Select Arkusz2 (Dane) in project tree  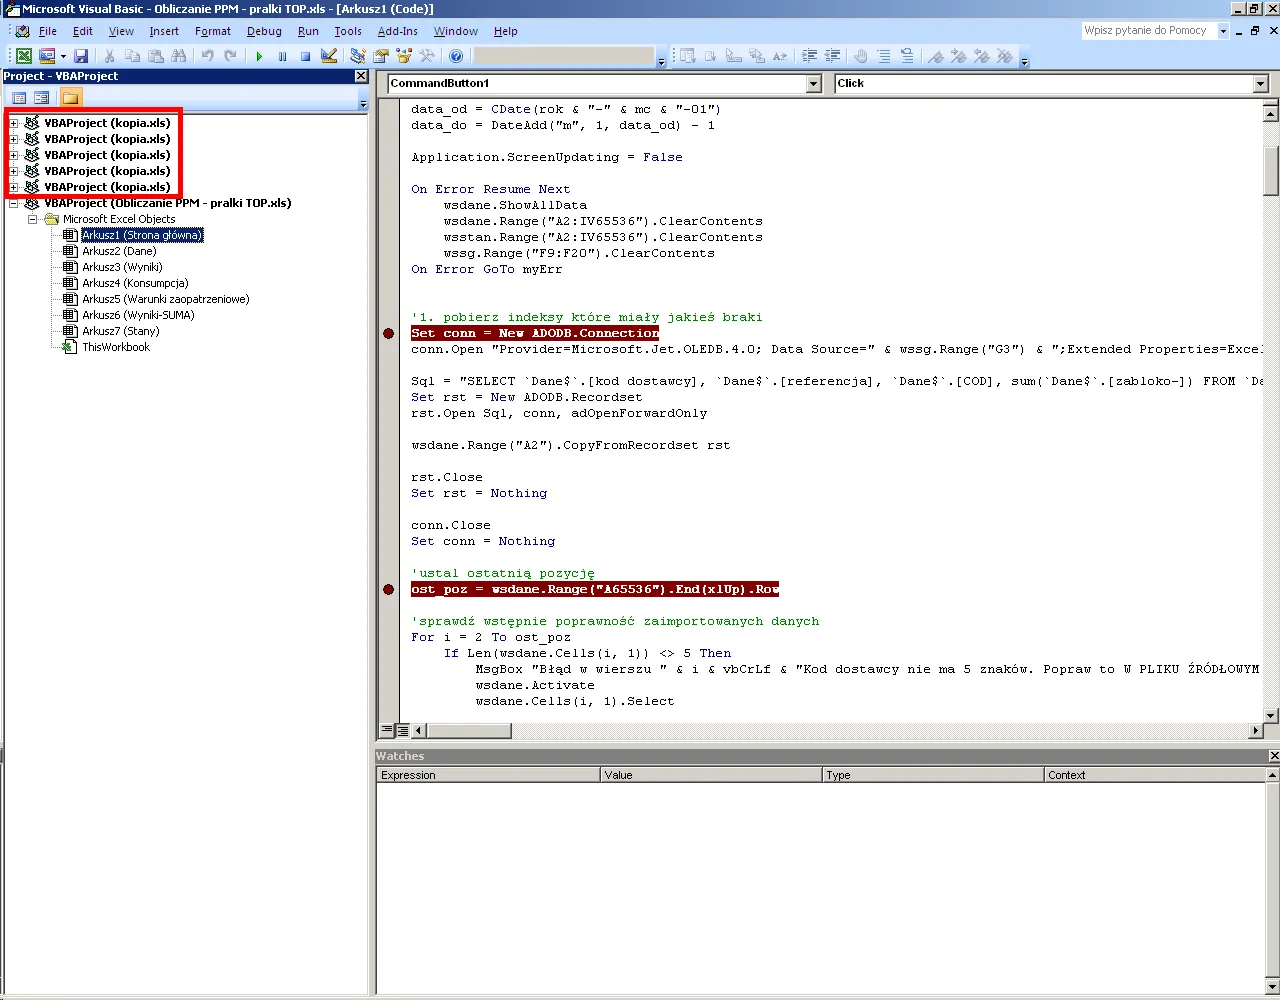pyautogui.click(x=119, y=251)
